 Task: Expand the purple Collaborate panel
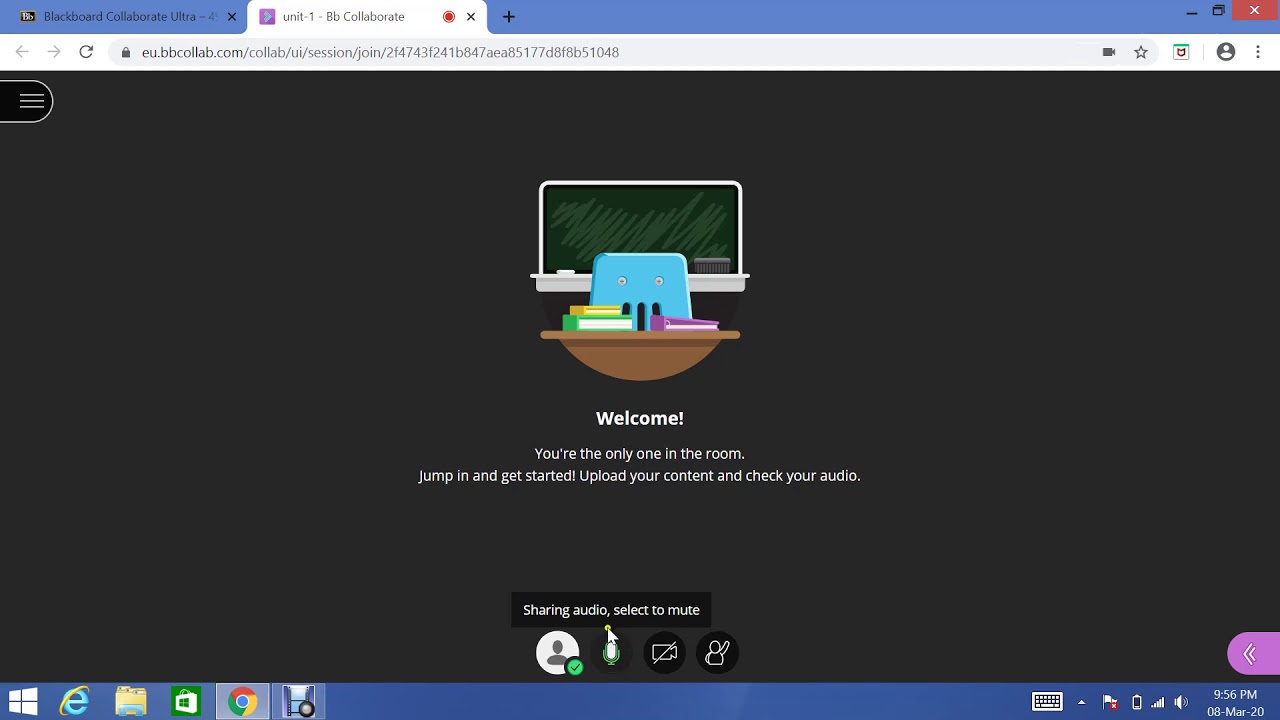(x=1253, y=654)
